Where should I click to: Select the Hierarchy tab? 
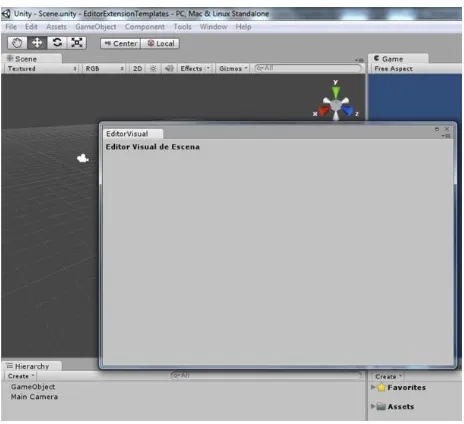pos(32,366)
